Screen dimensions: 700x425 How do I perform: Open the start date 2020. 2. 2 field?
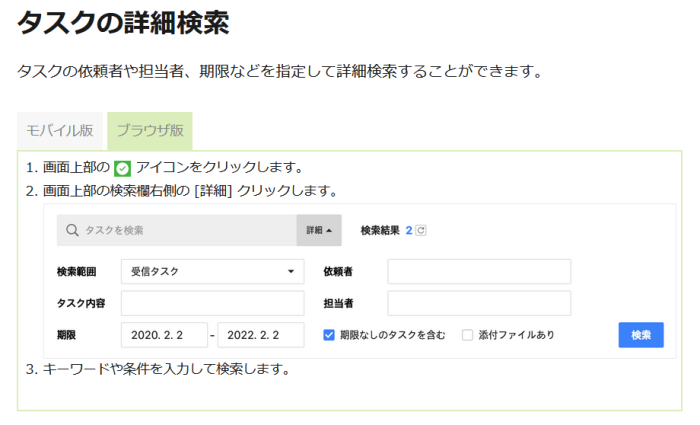pos(164,335)
